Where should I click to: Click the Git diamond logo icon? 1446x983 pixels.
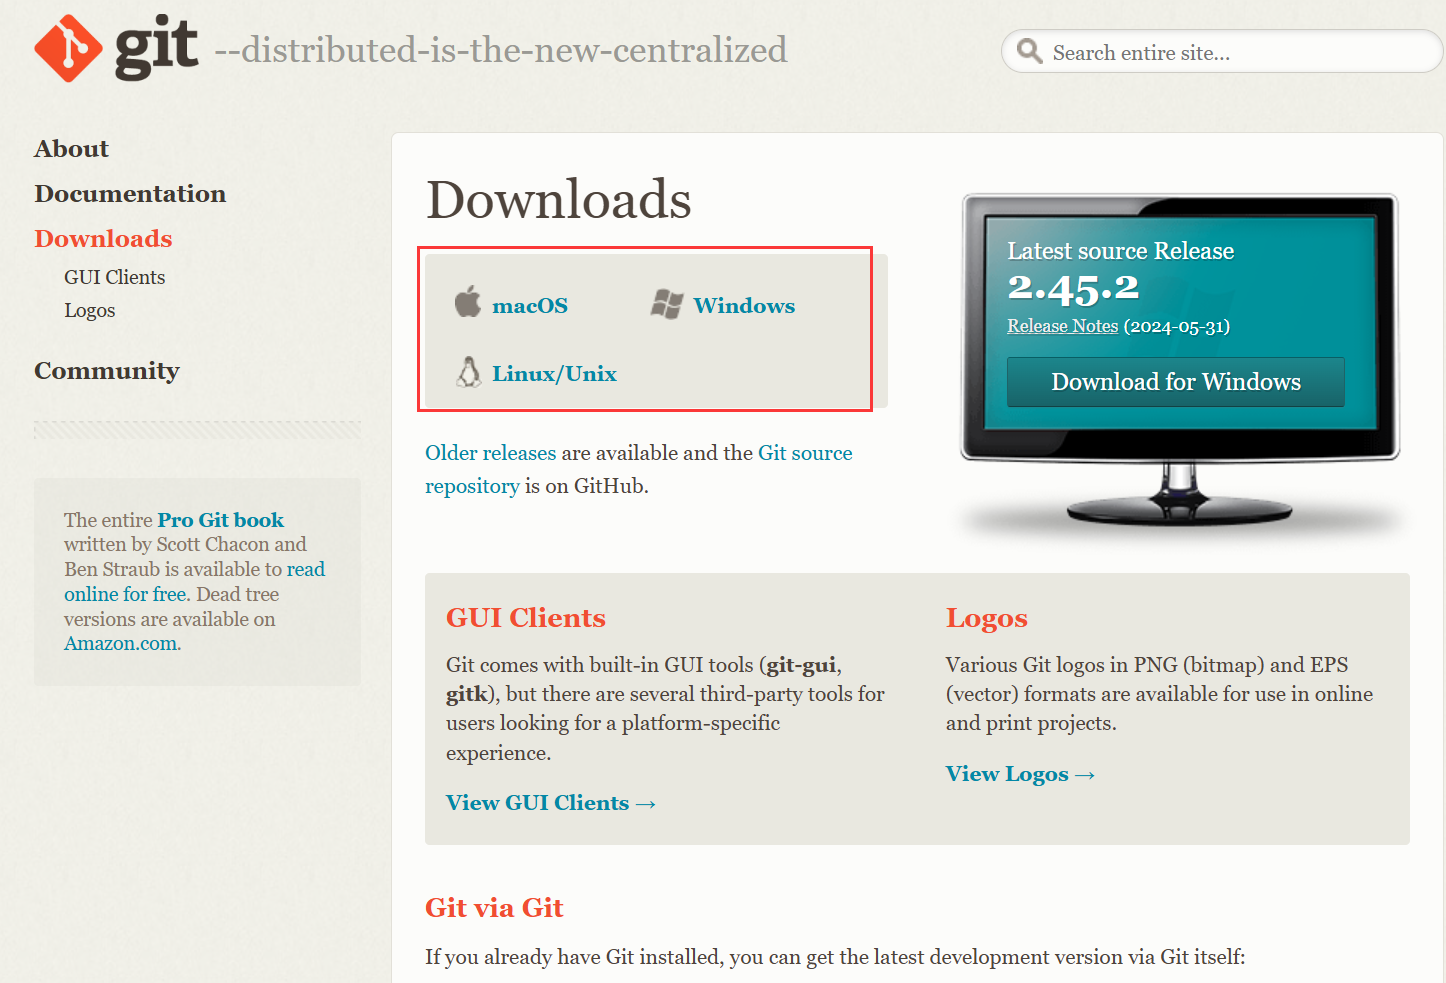[68, 48]
